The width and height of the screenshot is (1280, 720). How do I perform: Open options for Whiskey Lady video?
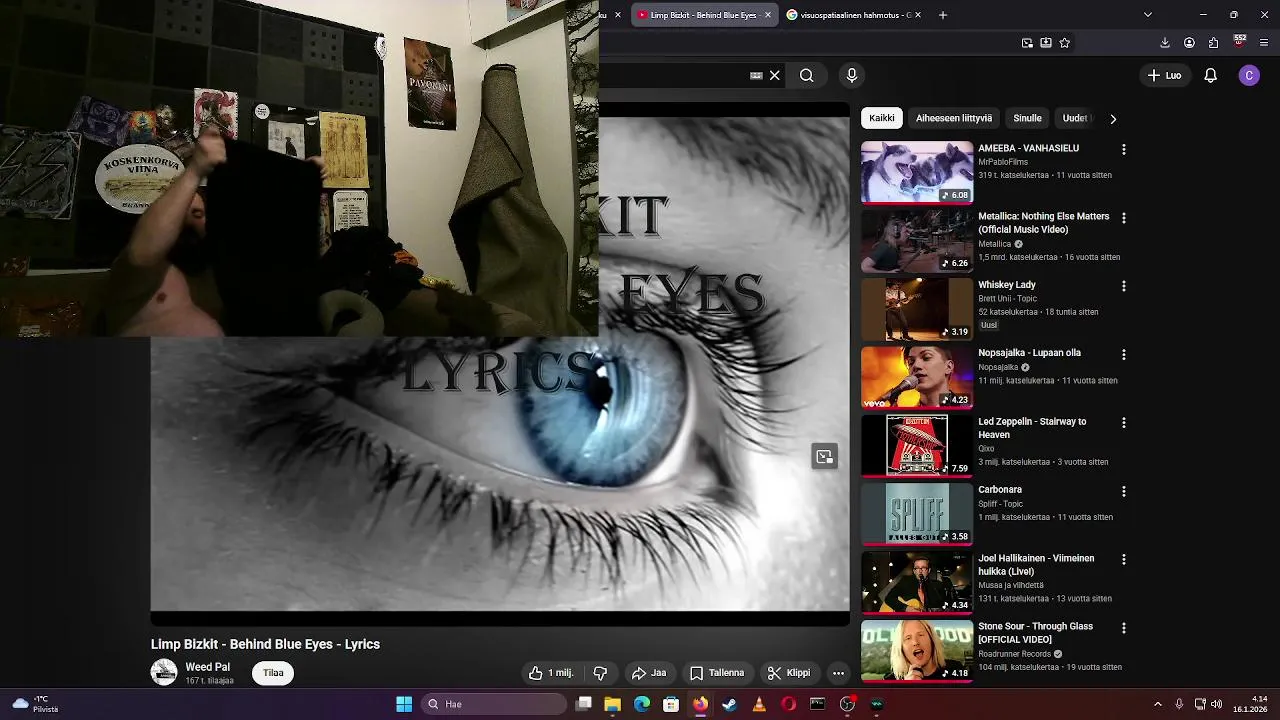[x=1123, y=286]
